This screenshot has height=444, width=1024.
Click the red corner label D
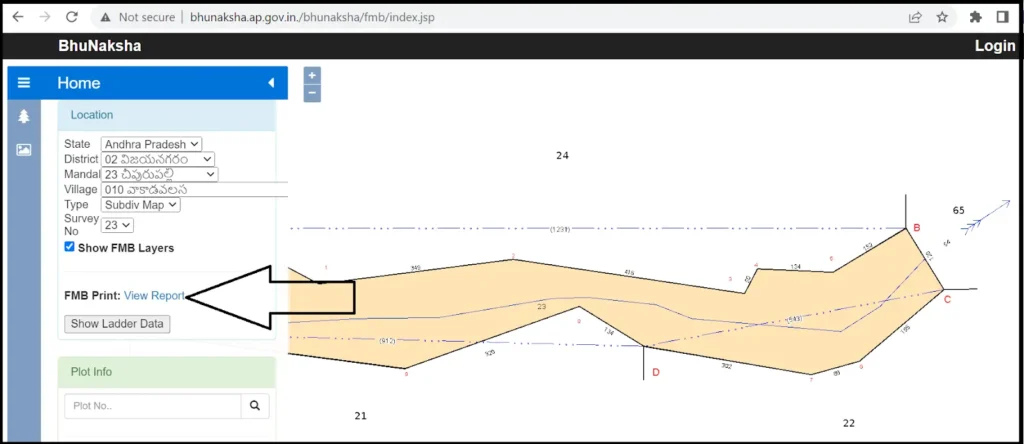(656, 372)
